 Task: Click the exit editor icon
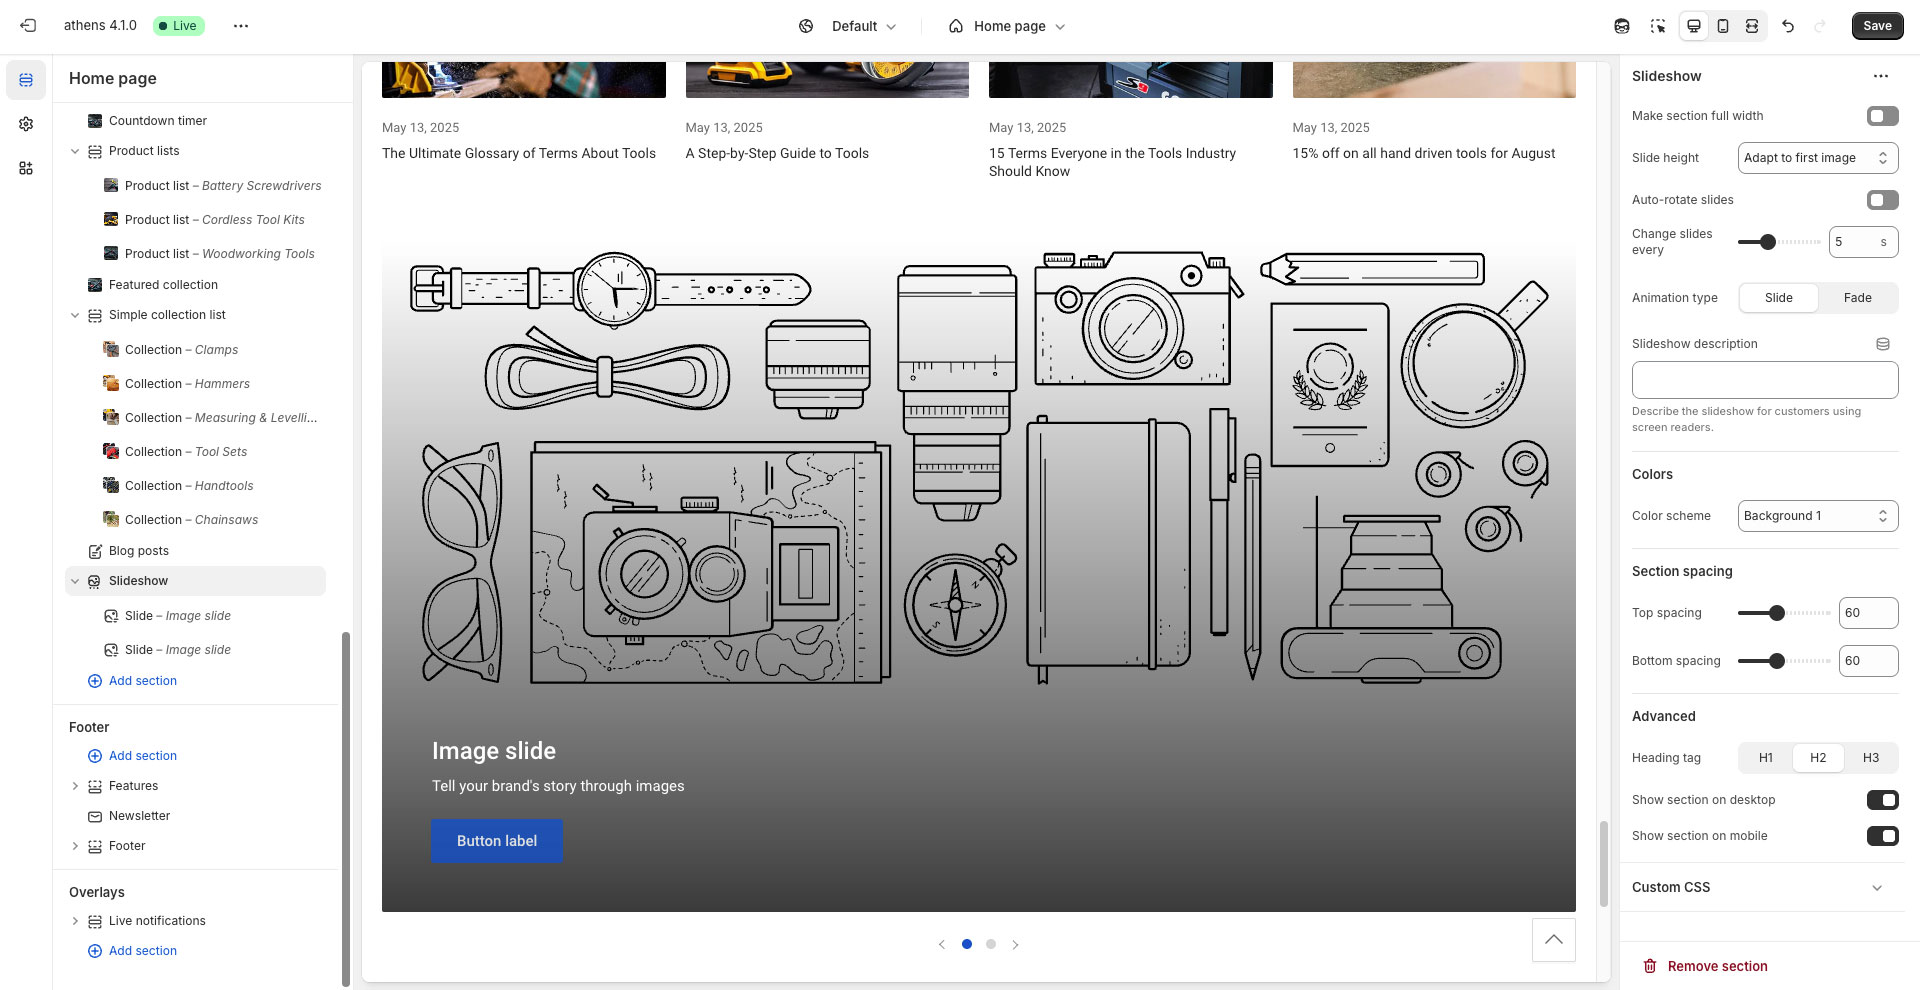pyautogui.click(x=28, y=26)
